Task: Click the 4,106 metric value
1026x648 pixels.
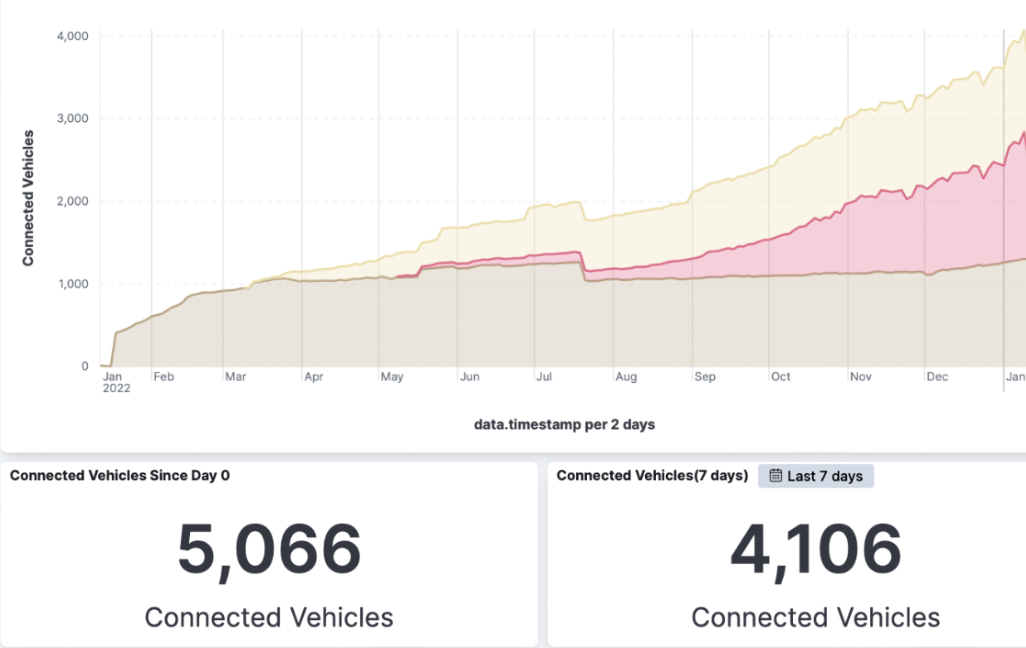Action: pos(815,545)
